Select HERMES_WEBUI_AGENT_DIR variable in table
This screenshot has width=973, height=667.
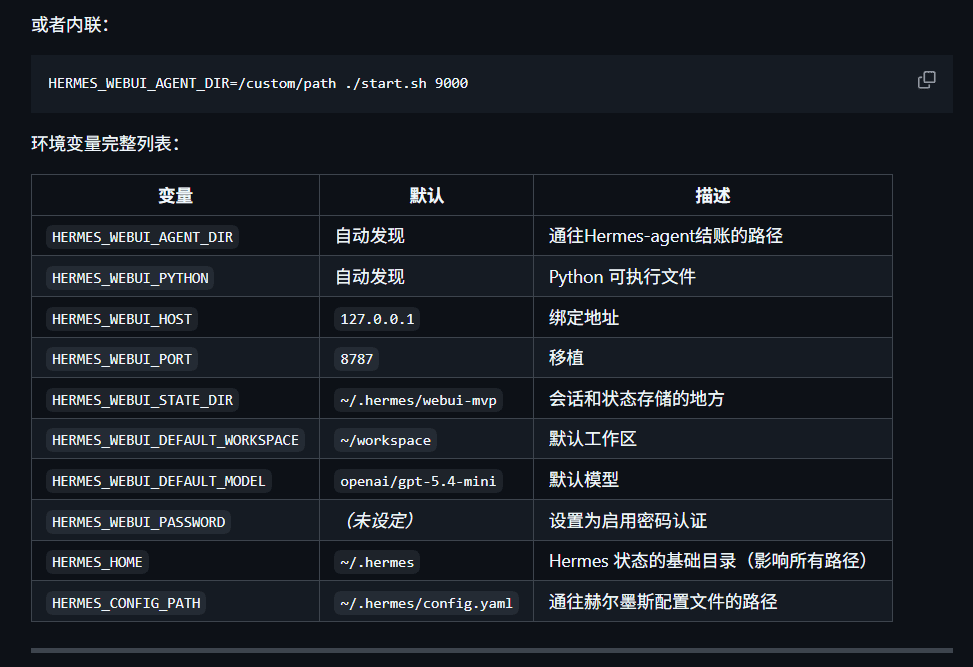[x=142, y=237]
